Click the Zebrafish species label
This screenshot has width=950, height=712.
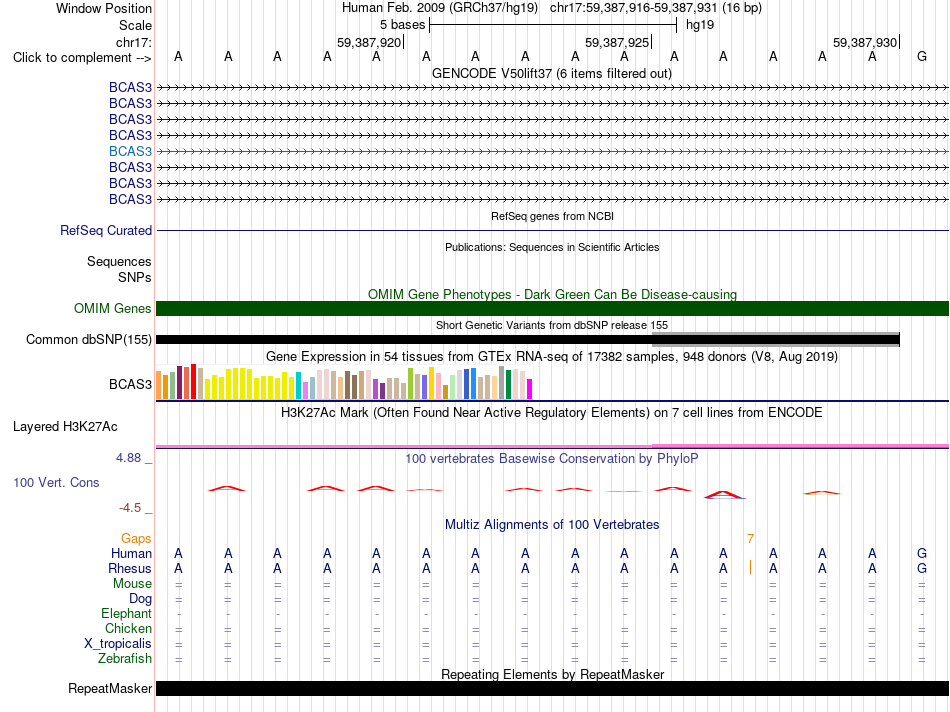(x=125, y=658)
